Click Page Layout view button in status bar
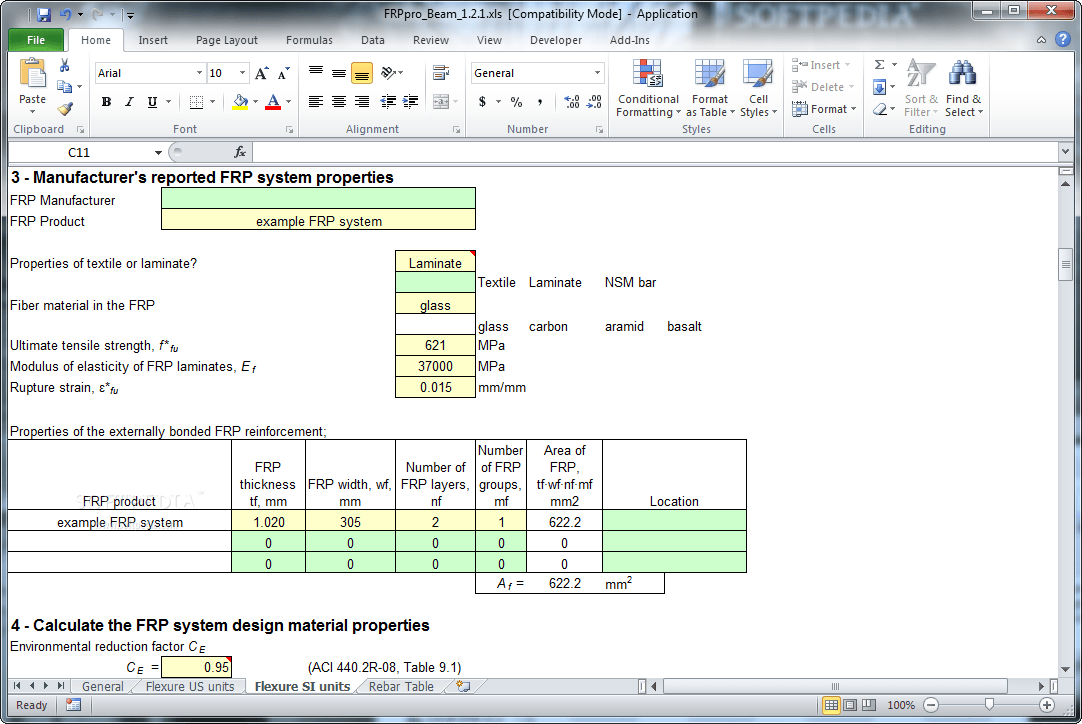 coord(850,705)
